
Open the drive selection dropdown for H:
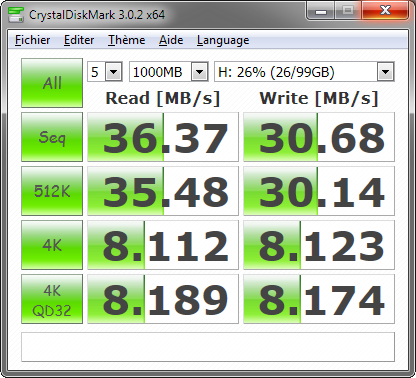(304, 72)
